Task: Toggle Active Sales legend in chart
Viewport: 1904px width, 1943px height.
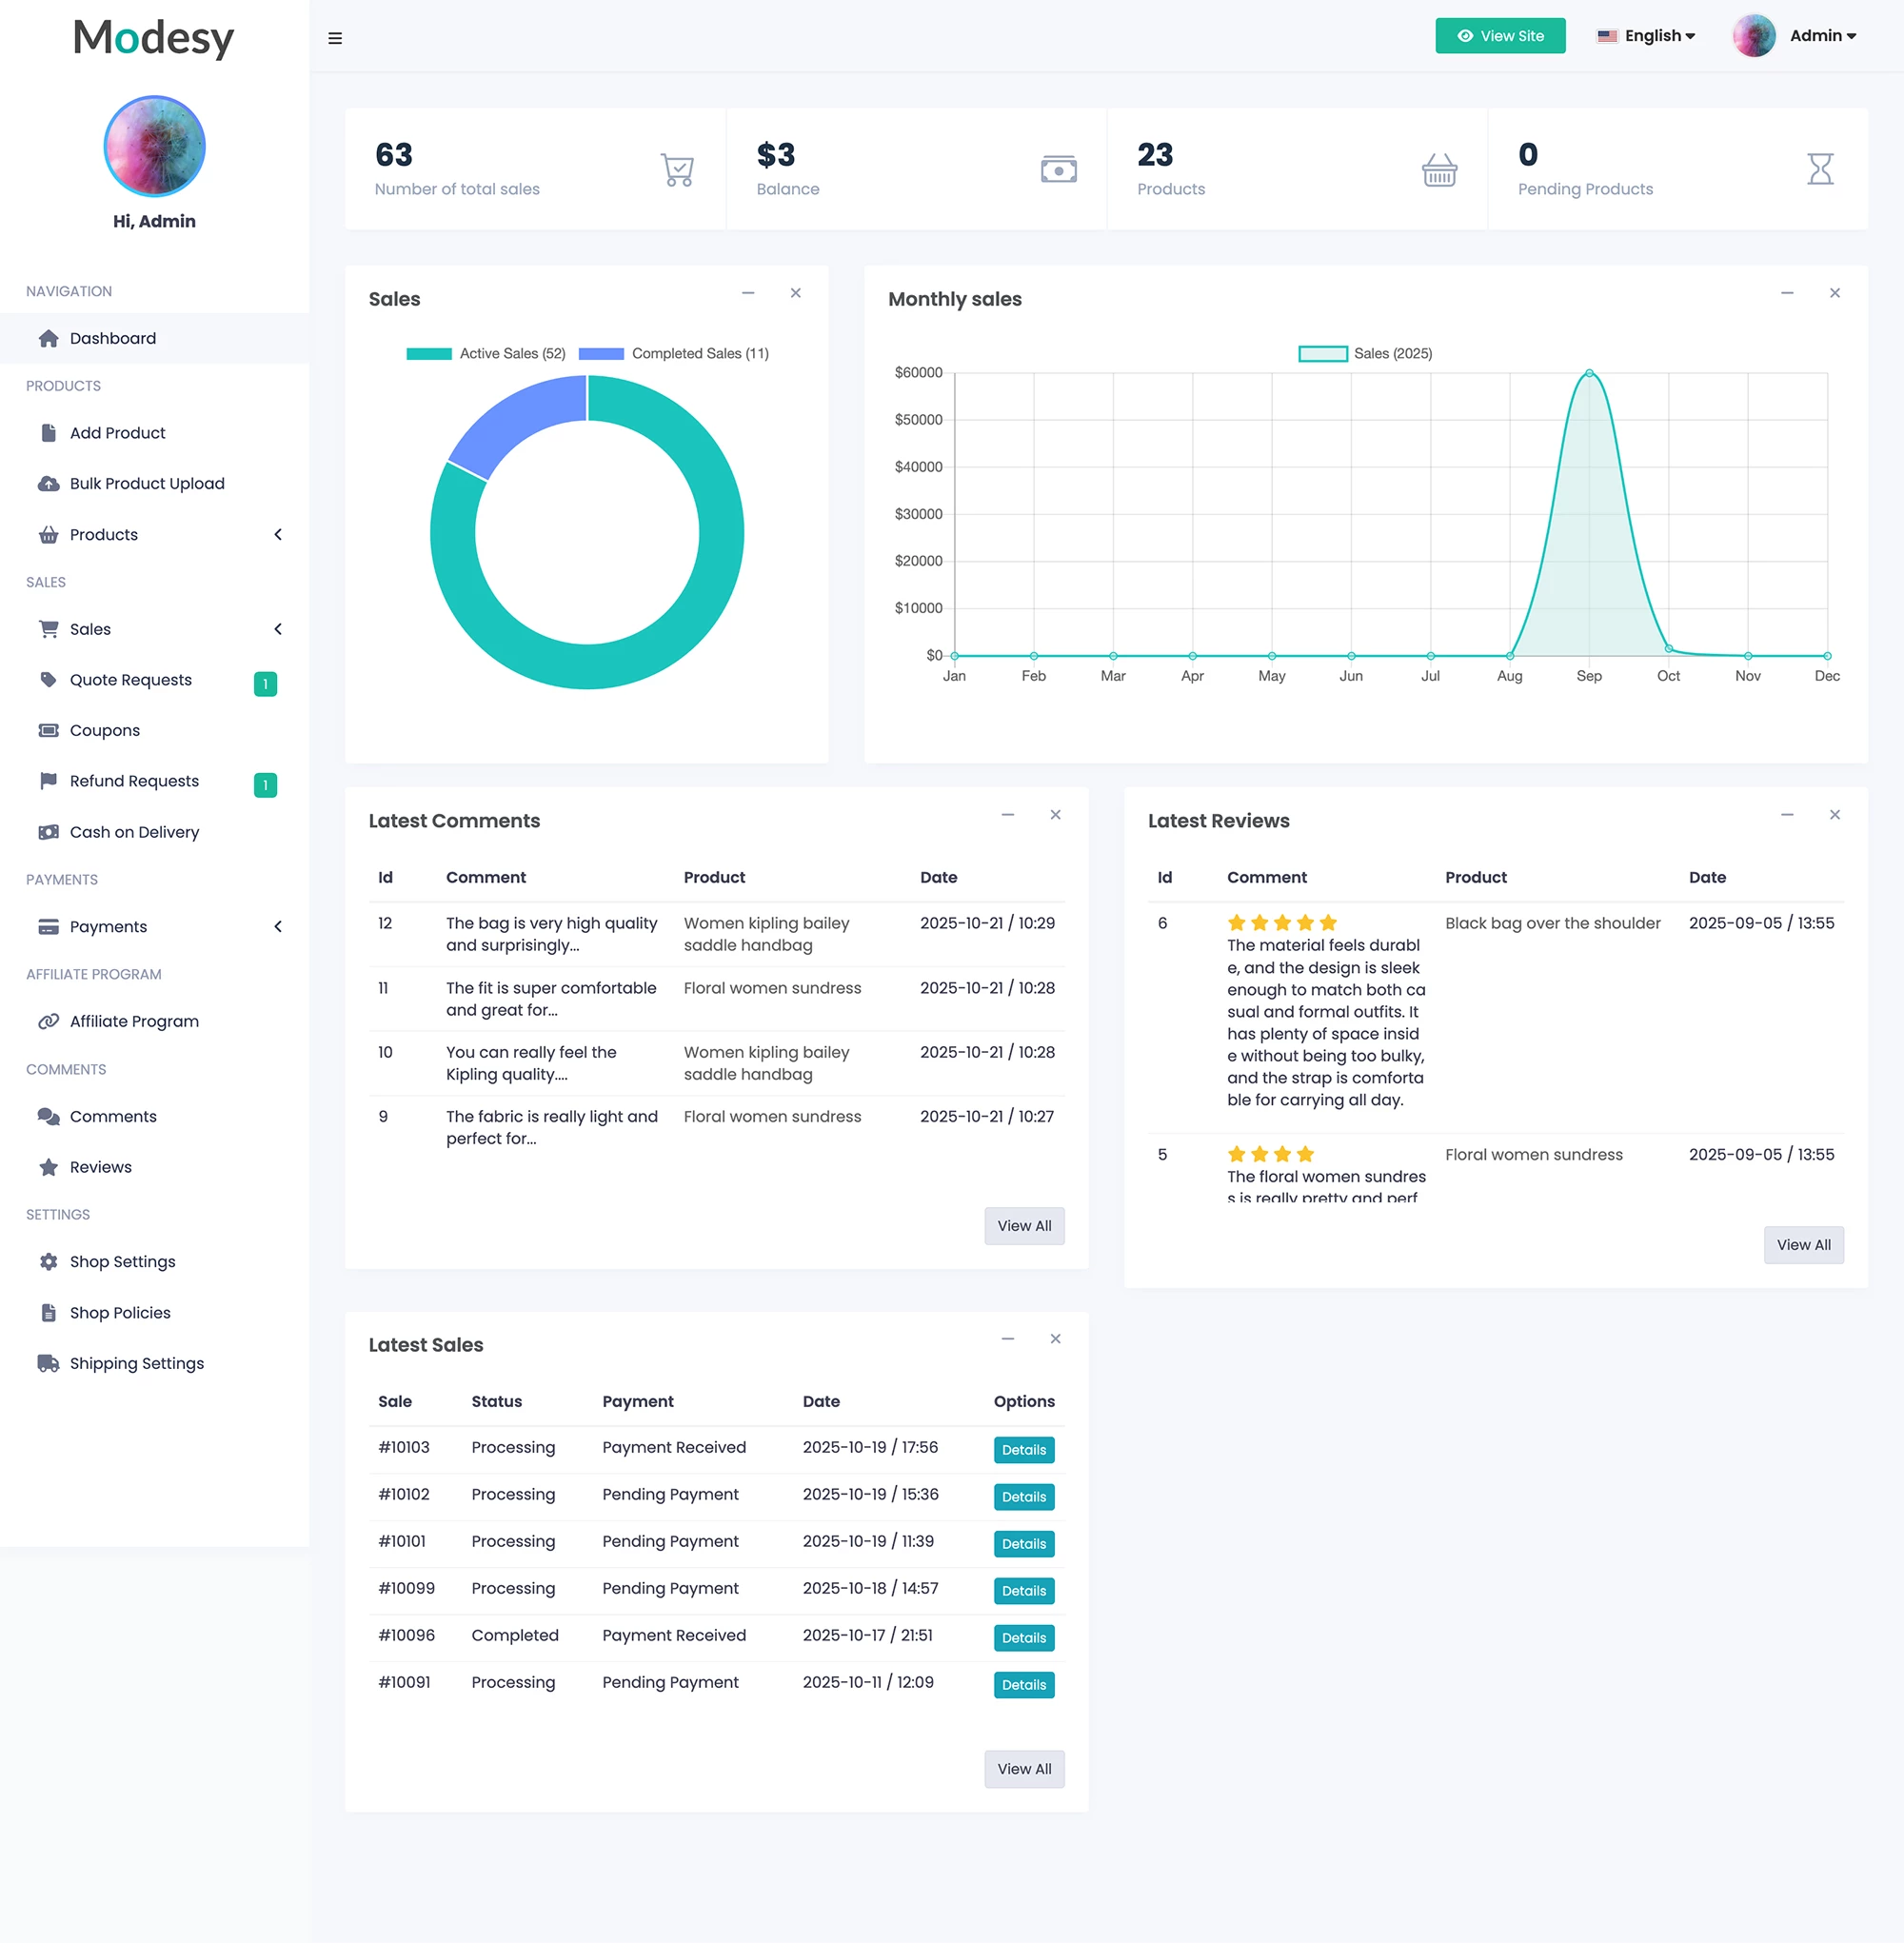Action: point(486,354)
